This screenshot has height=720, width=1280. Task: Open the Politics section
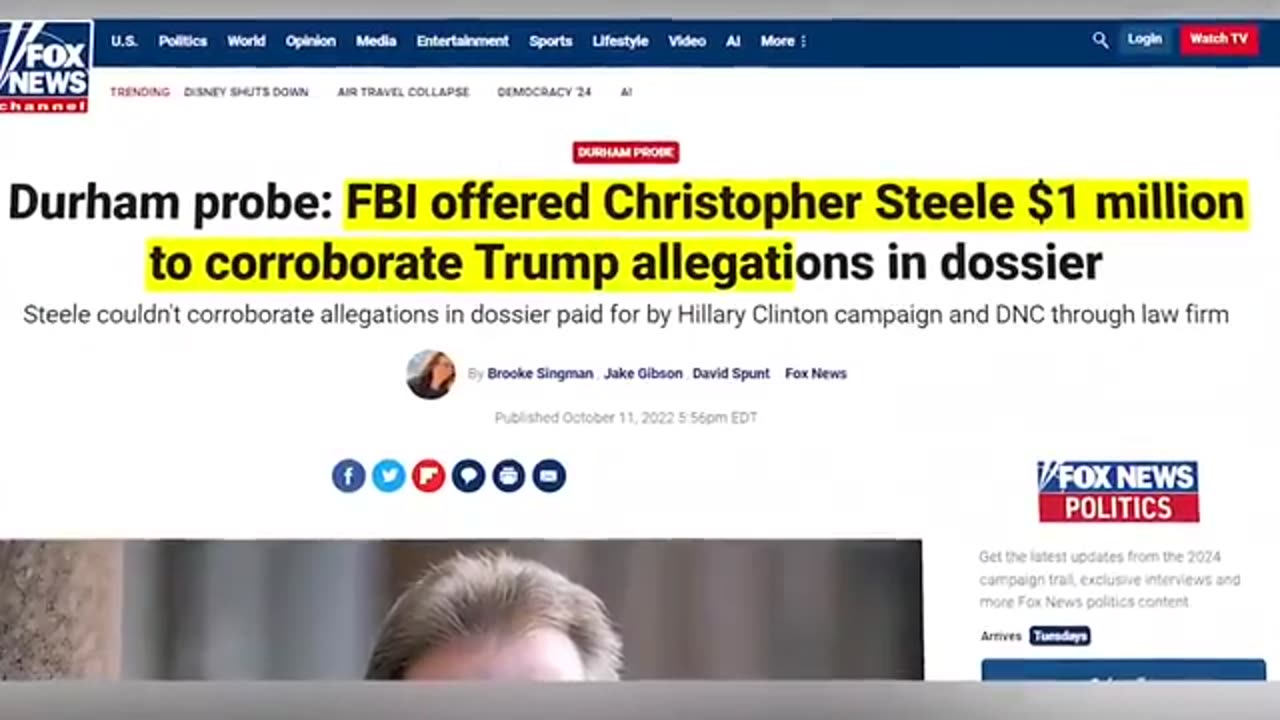183,41
